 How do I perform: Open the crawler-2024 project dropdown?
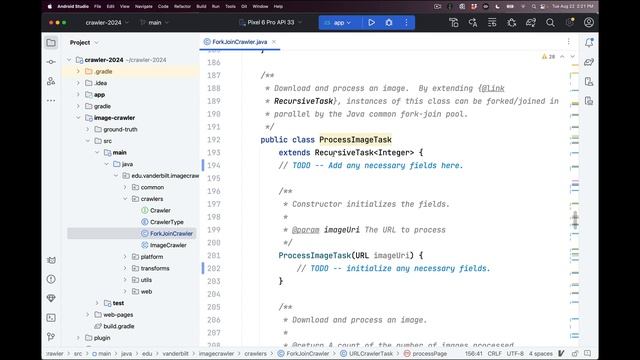[107, 23]
